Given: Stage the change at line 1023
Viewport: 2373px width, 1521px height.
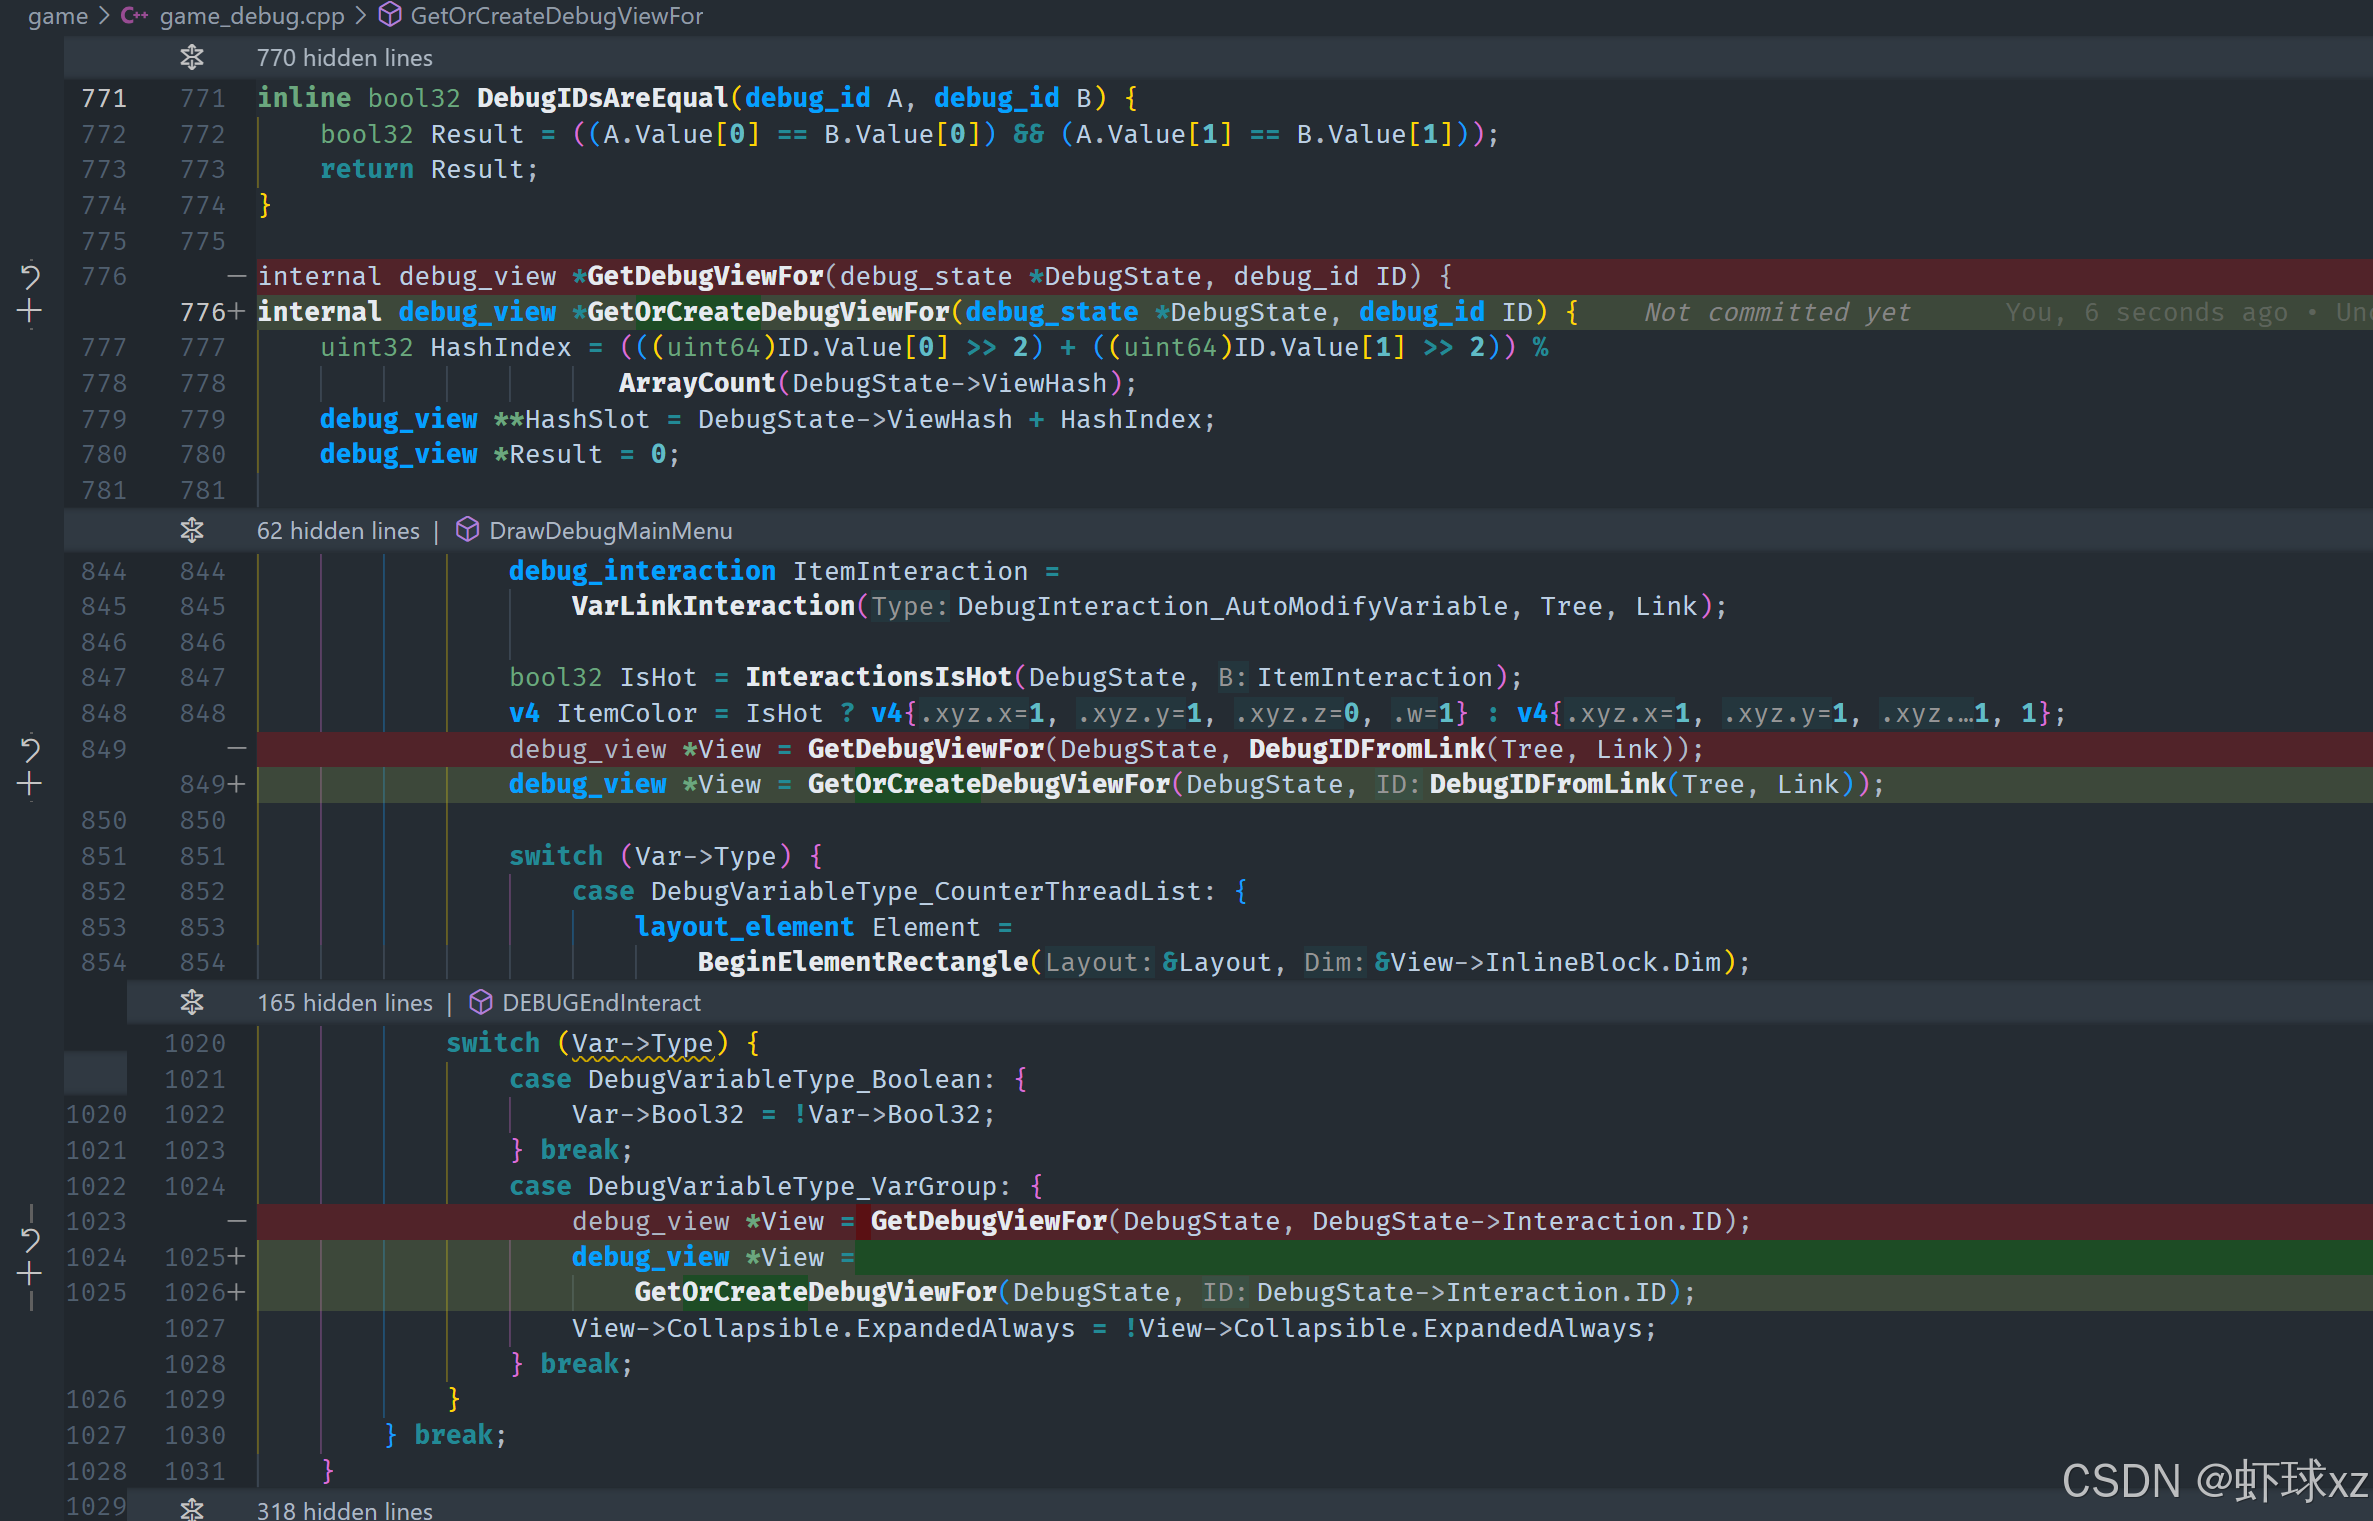Looking at the screenshot, I should pyautogui.click(x=30, y=1274).
